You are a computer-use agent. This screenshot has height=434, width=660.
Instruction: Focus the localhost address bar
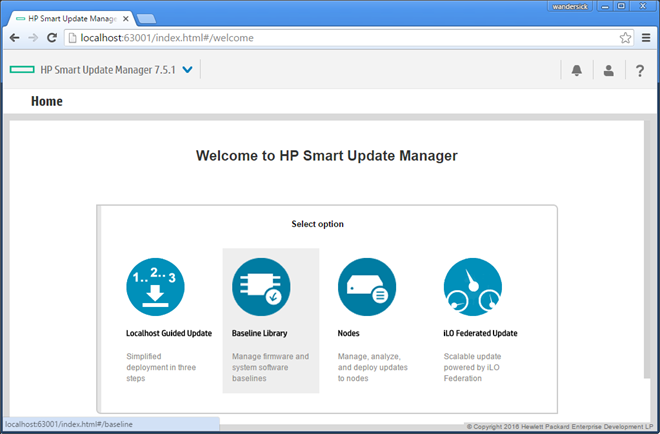[341, 38]
